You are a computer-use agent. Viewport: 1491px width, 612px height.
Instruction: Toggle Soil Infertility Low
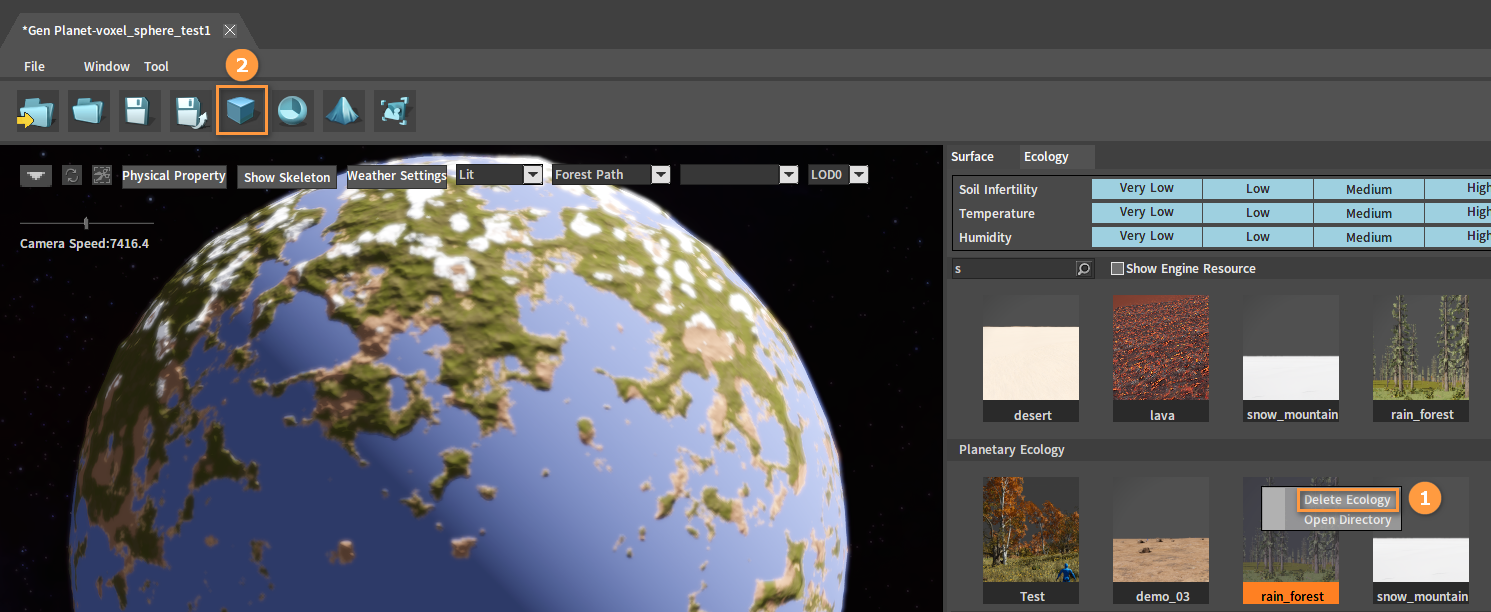pyautogui.click(x=1257, y=188)
